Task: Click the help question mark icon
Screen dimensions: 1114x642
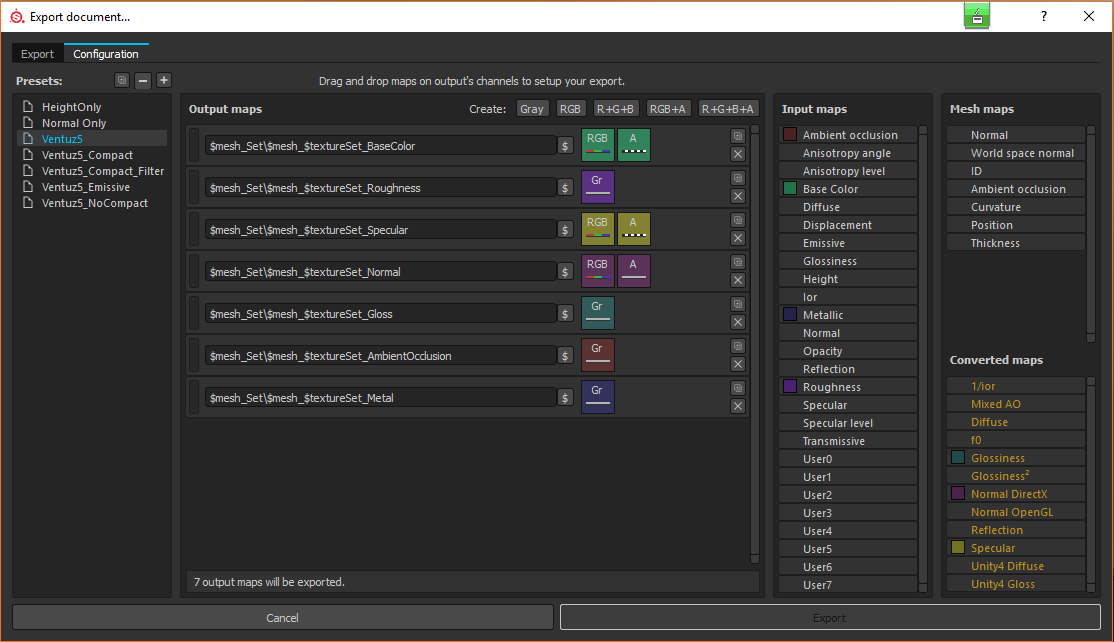Action: (x=1044, y=16)
